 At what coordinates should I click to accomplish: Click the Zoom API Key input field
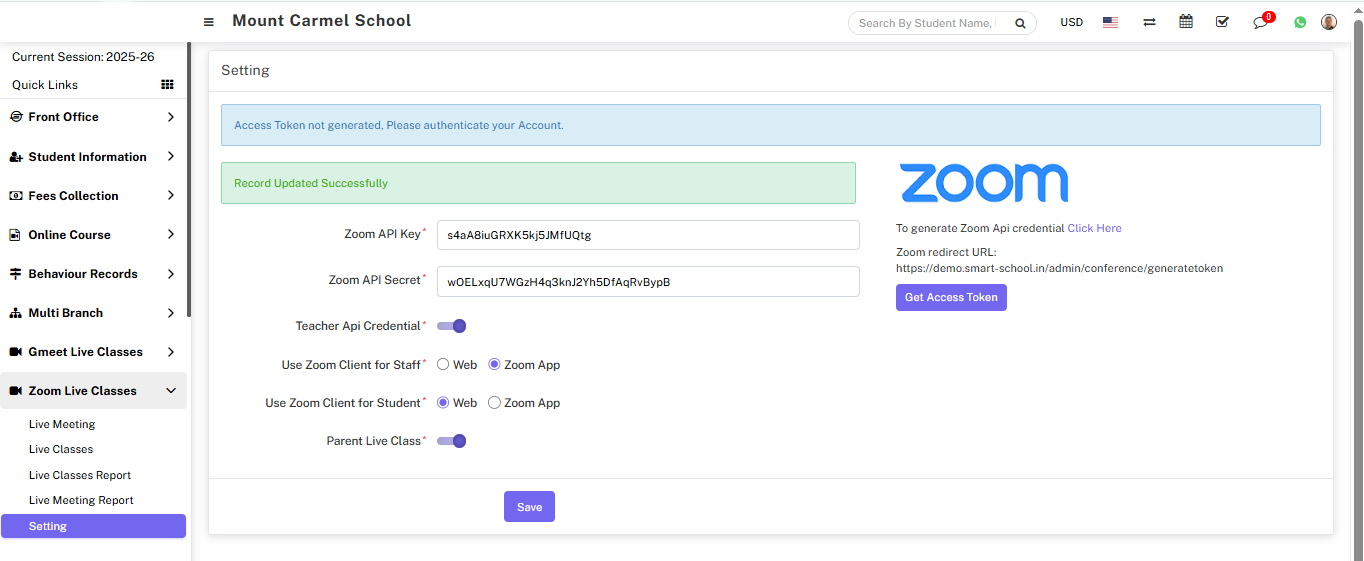click(648, 235)
